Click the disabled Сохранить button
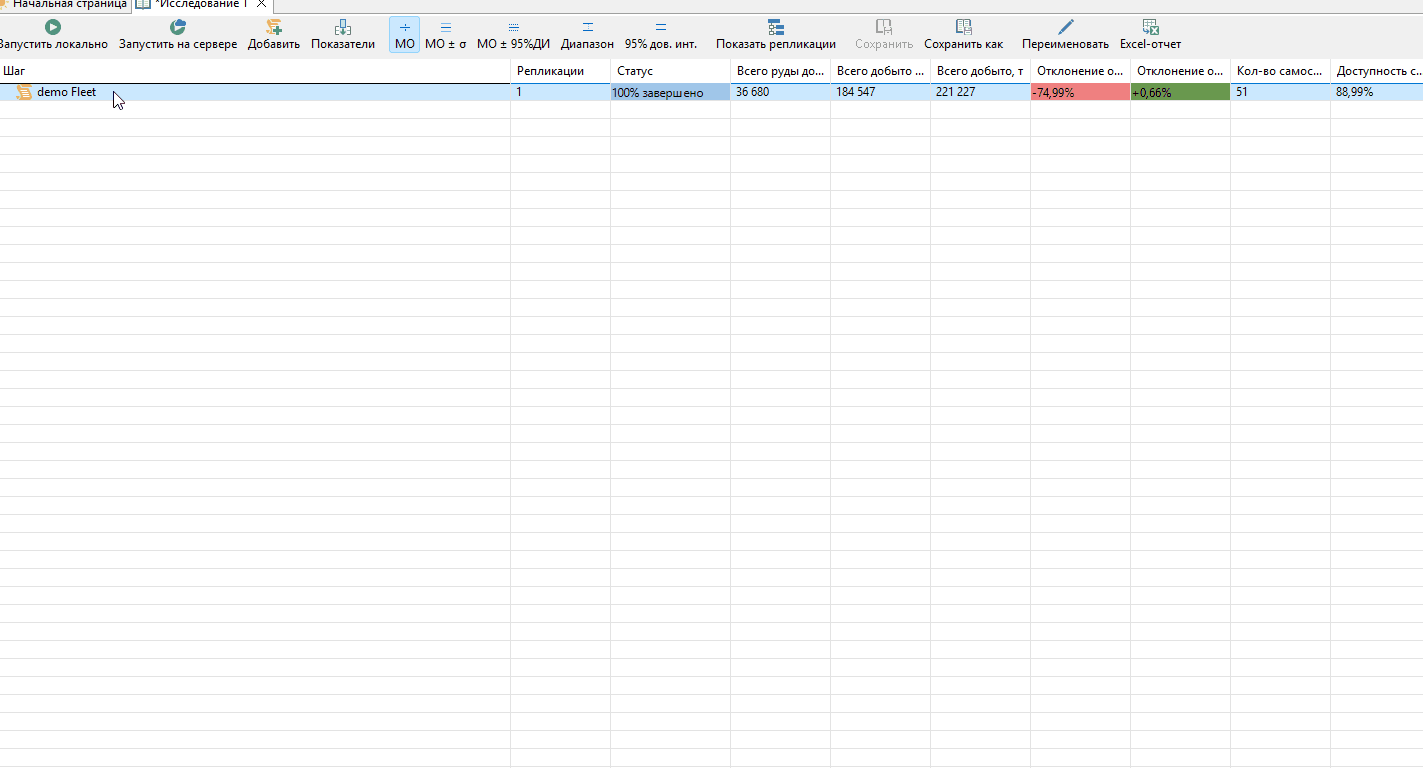Screen dimensions: 1423x768 coord(884,35)
